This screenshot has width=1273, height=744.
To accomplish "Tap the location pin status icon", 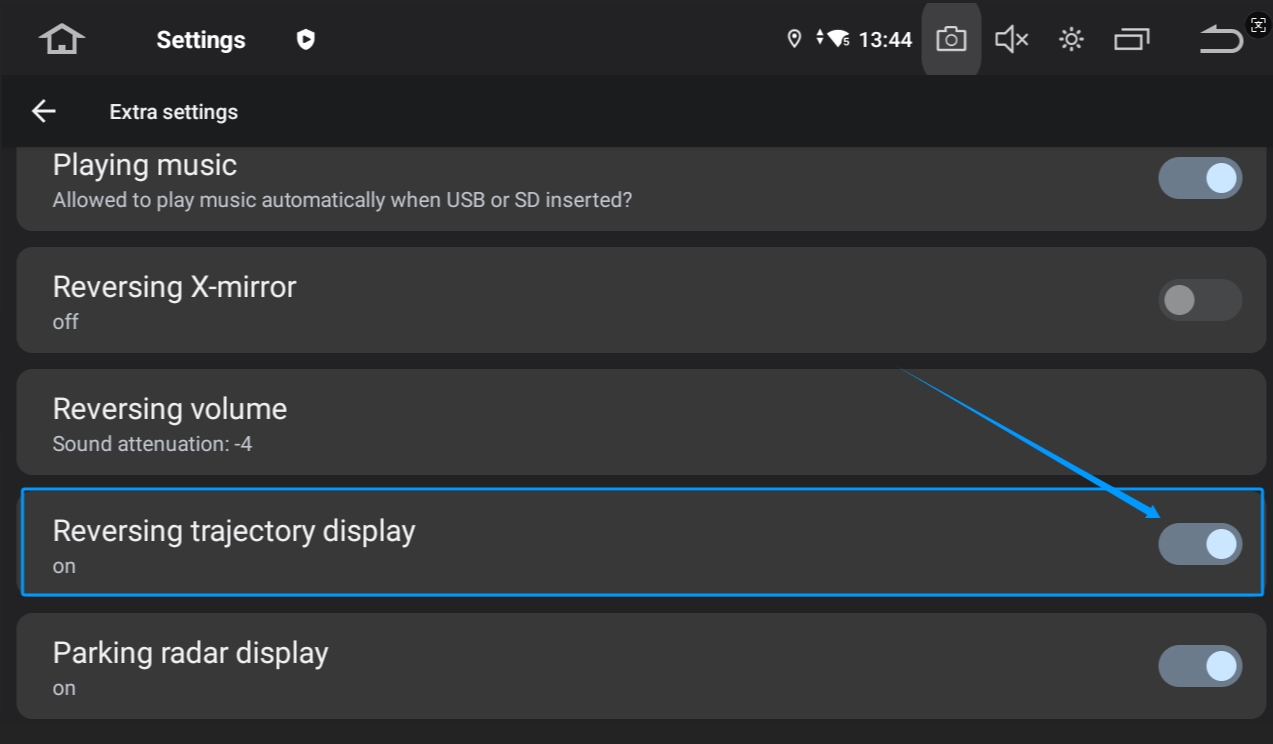I will tap(794, 39).
